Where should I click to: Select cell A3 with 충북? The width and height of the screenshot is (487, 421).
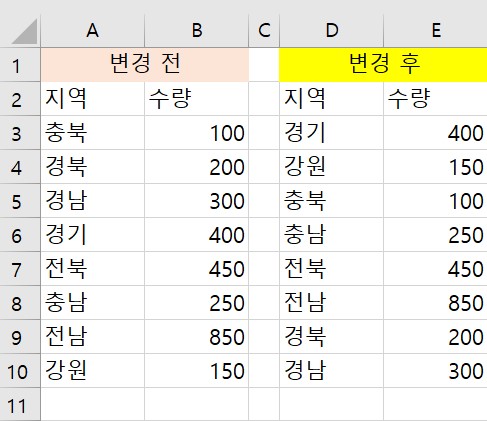coord(93,133)
